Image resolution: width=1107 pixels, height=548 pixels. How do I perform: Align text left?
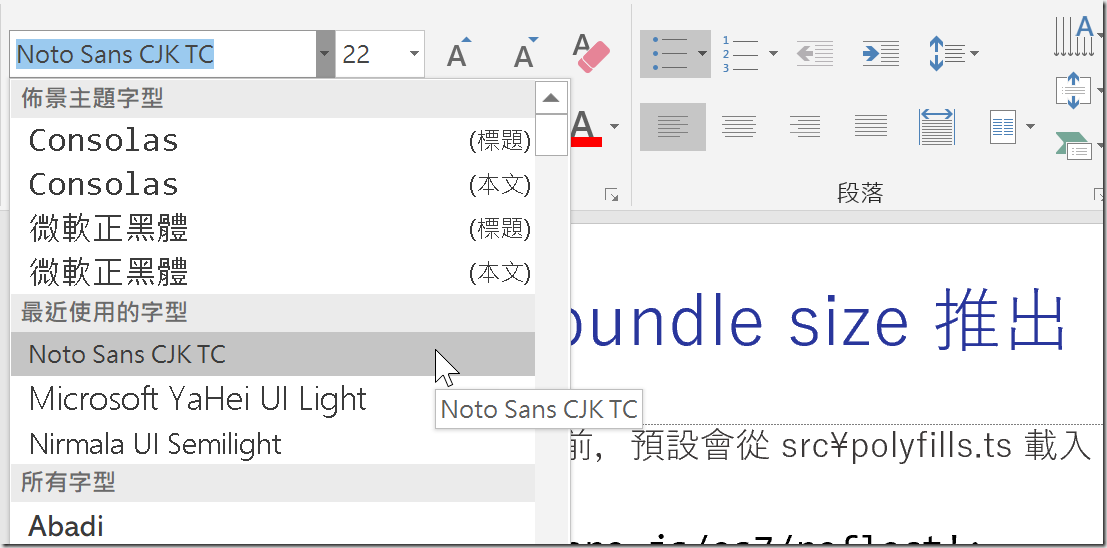click(x=673, y=127)
